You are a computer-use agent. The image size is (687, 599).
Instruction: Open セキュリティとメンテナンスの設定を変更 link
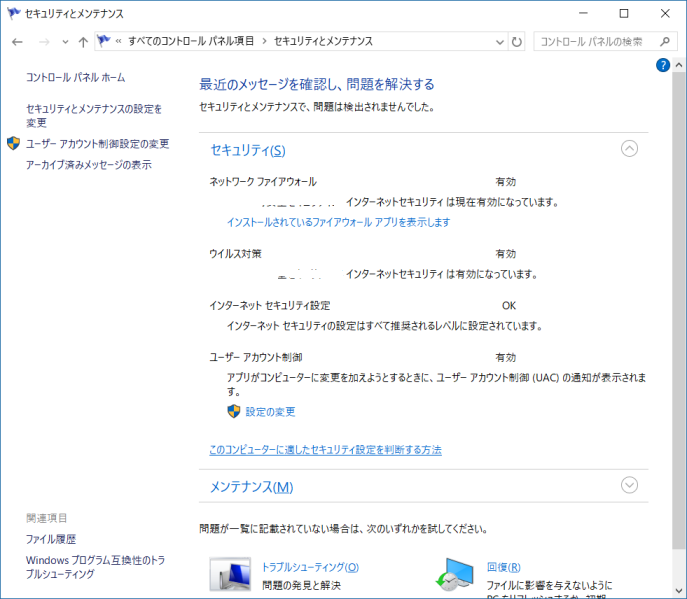pyautogui.click(x=94, y=116)
